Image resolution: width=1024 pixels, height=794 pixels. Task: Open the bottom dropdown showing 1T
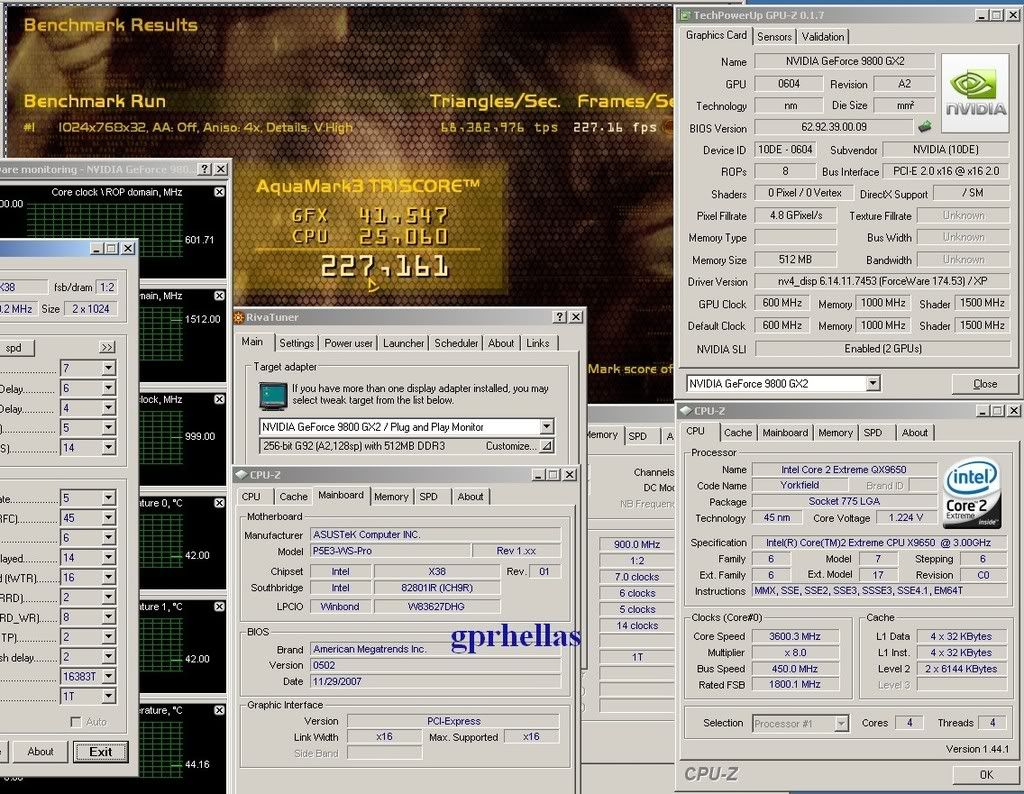109,696
